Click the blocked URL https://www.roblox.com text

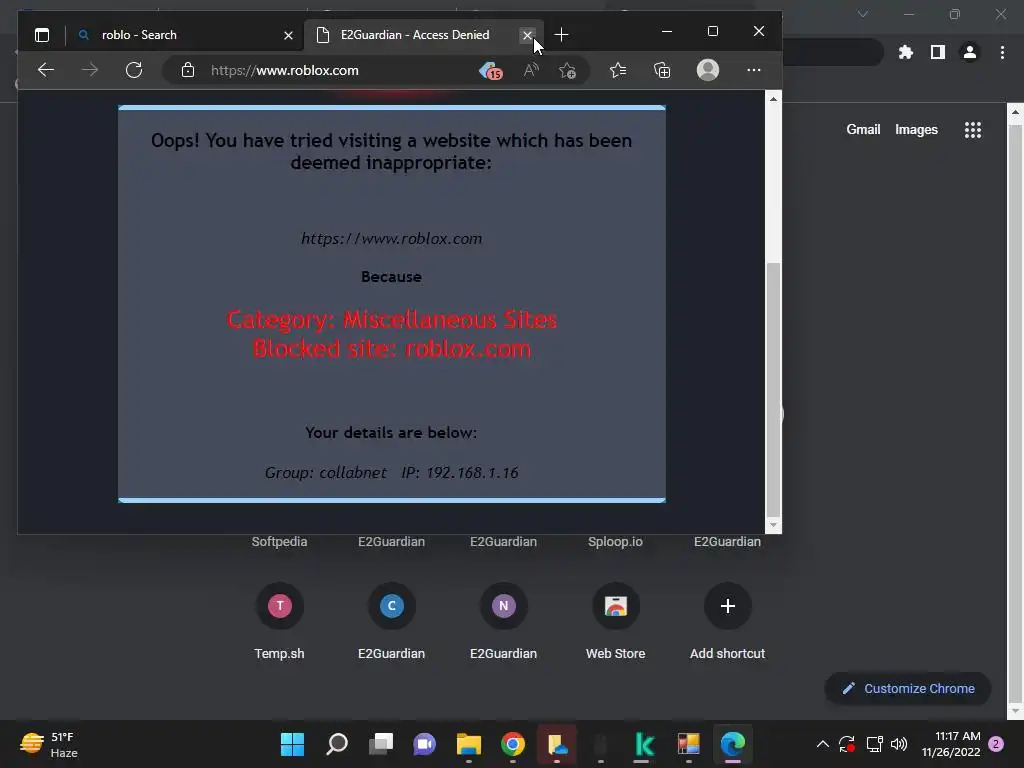(391, 239)
